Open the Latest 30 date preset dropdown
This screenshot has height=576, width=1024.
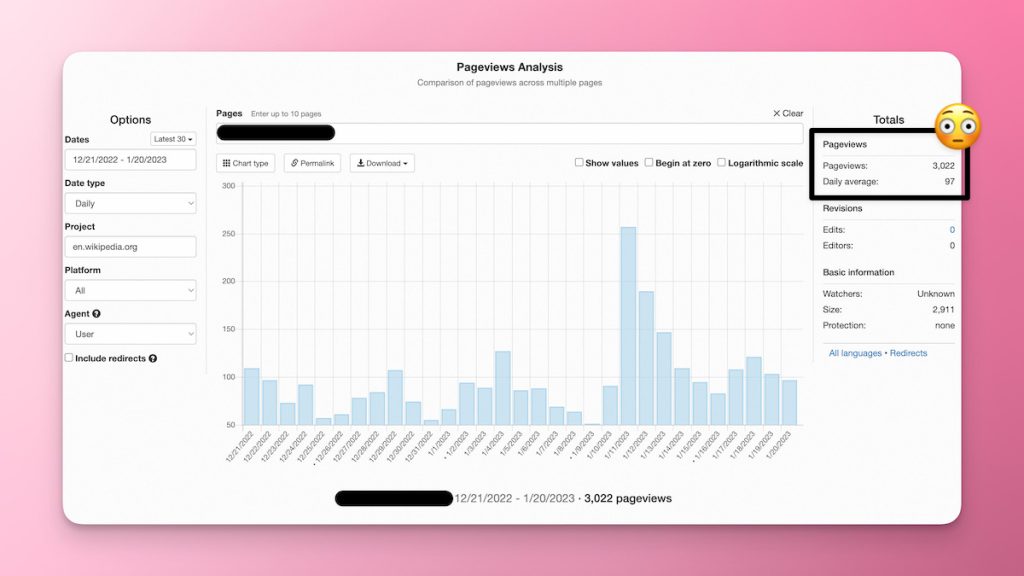point(173,139)
